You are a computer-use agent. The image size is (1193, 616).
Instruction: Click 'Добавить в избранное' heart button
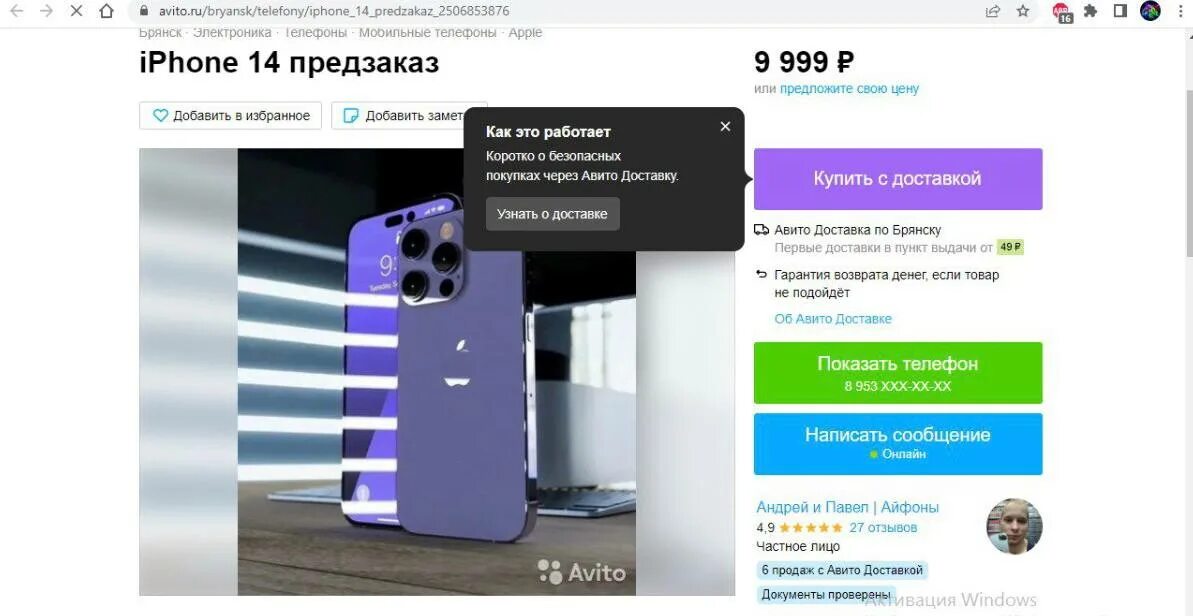point(231,116)
